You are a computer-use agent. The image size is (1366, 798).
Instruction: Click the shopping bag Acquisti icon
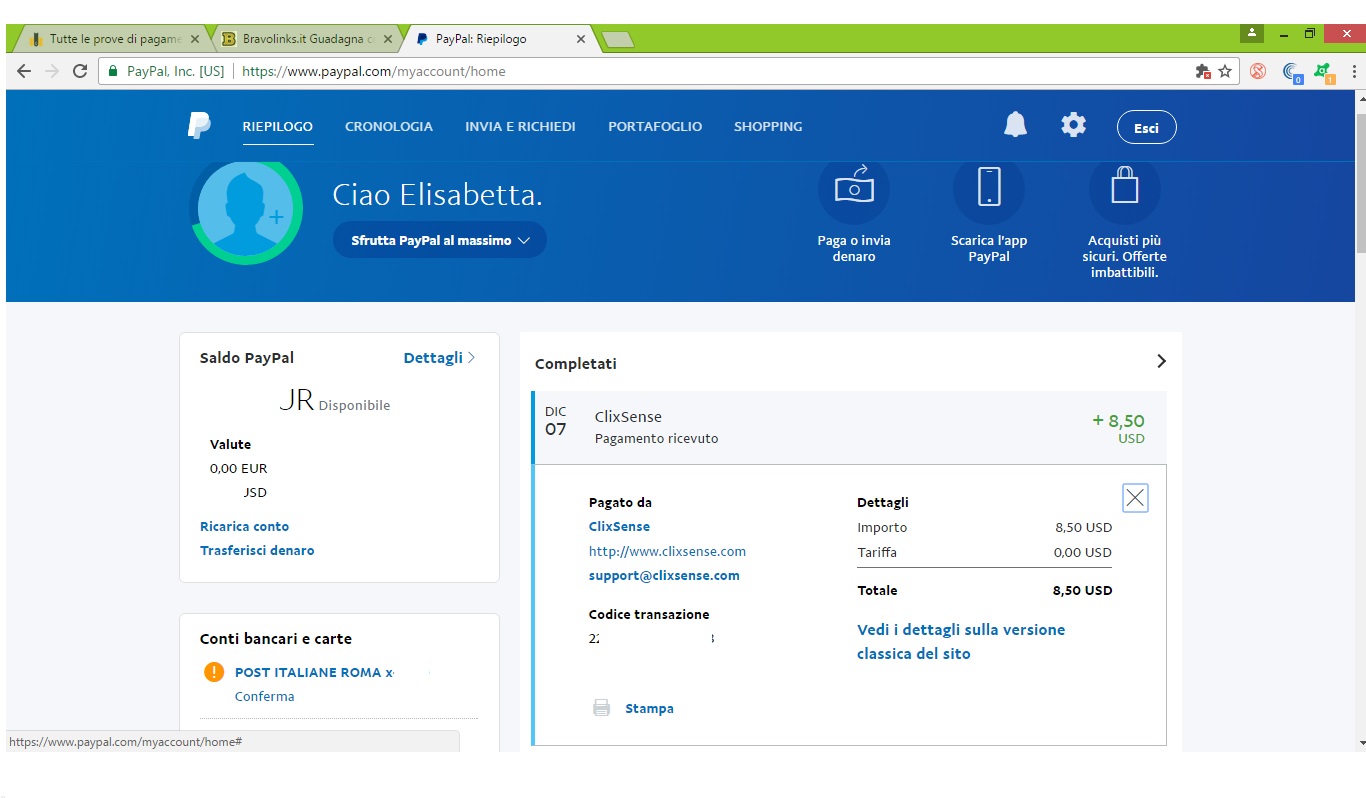(1125, 188)
